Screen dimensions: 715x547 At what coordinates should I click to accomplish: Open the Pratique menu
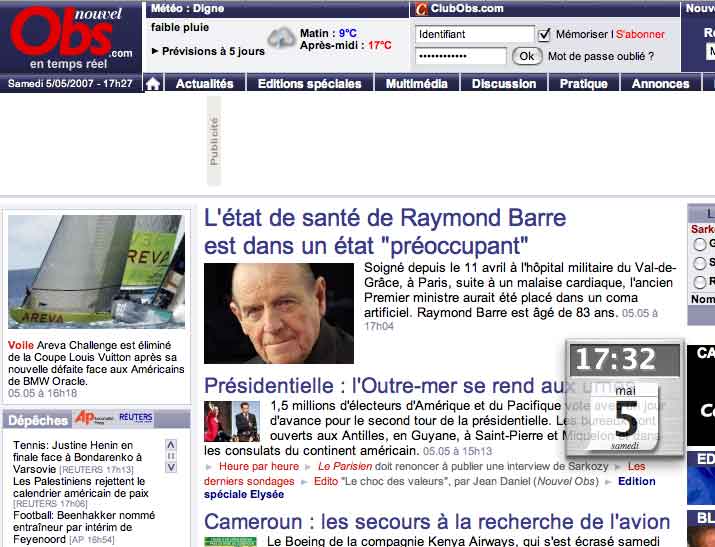[584, 84]
